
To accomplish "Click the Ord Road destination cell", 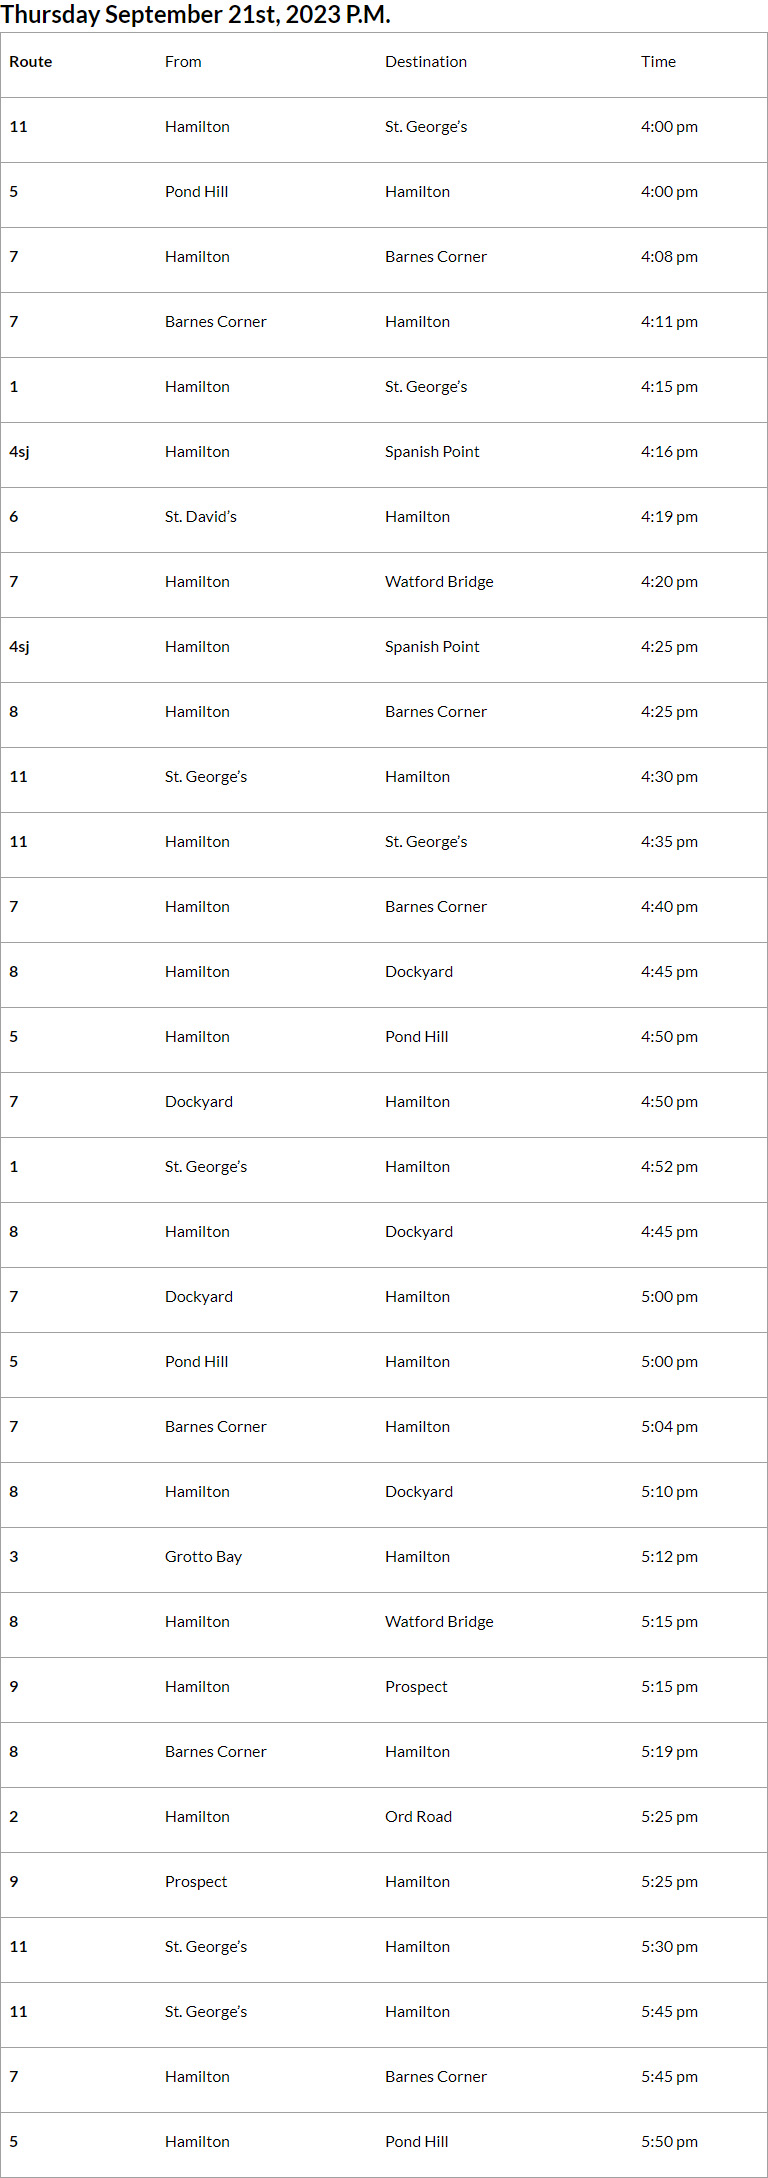I will (418, 1817).
